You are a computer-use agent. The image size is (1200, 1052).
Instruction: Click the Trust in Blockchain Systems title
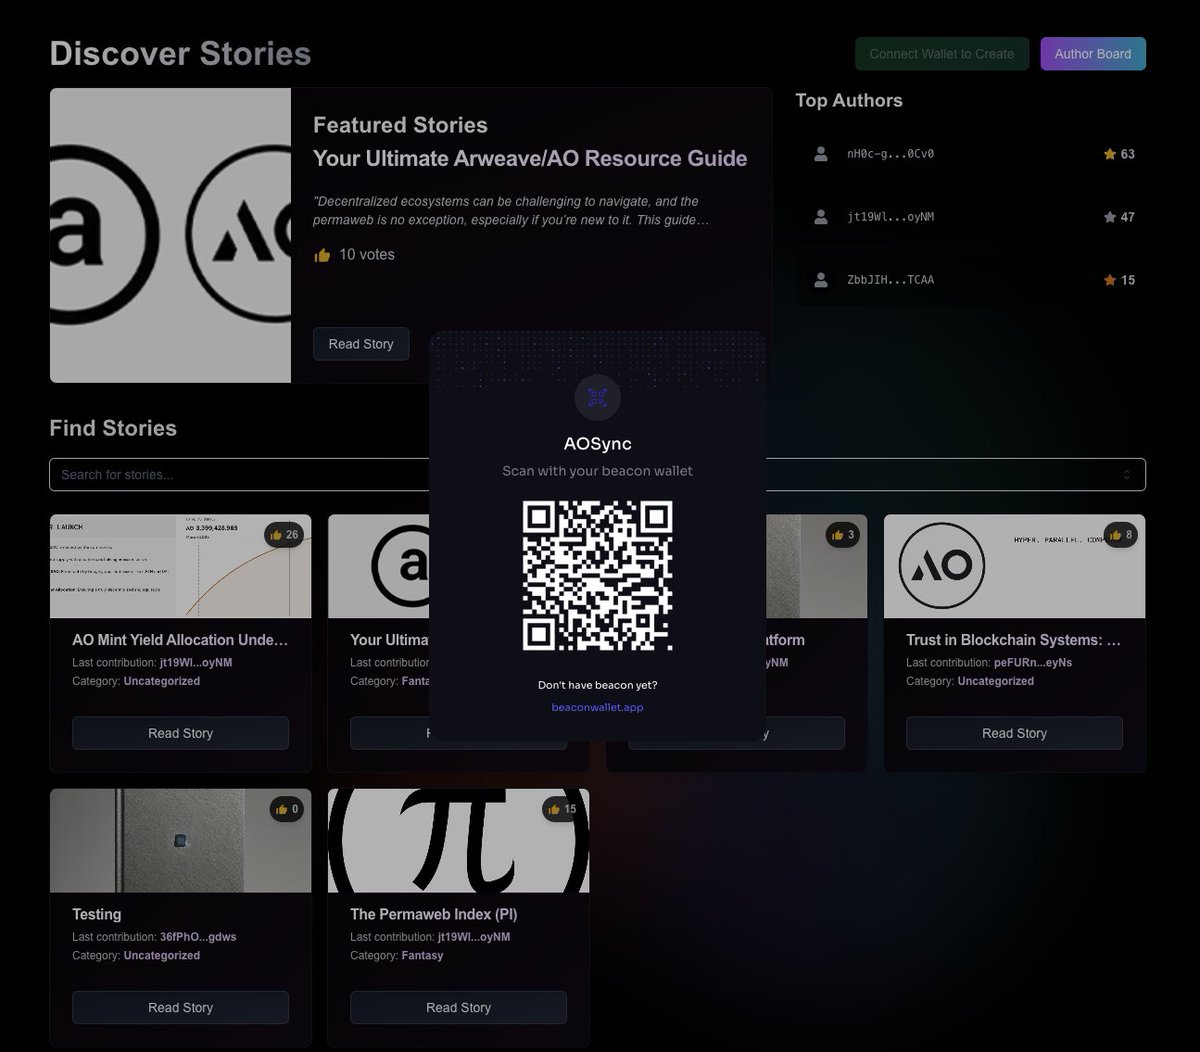[1014, 640]
